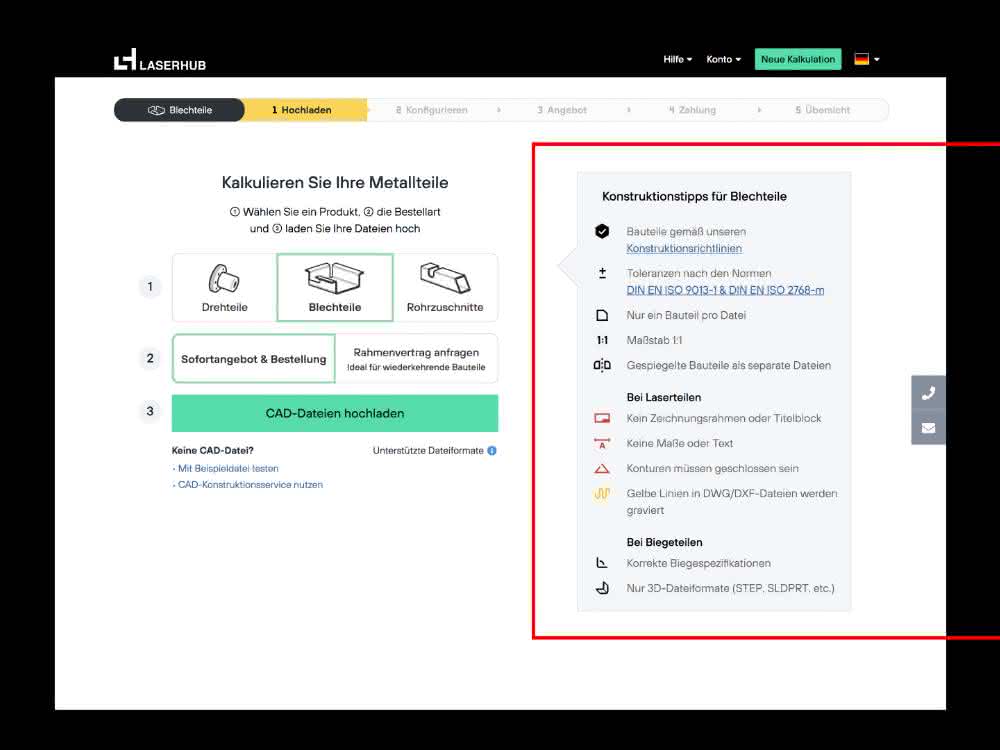Screen dimensions: 1000x750
Task: Click the 1:1 scale icon
Action: coord(602,341)
